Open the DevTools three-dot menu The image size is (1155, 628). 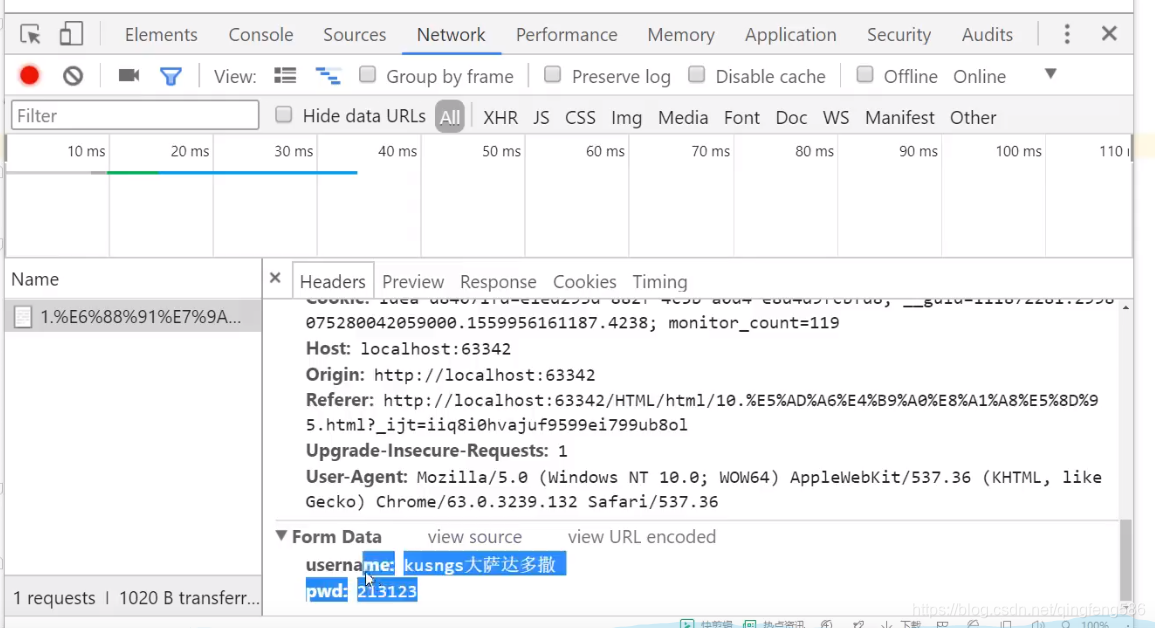(x=1067, y=34)
